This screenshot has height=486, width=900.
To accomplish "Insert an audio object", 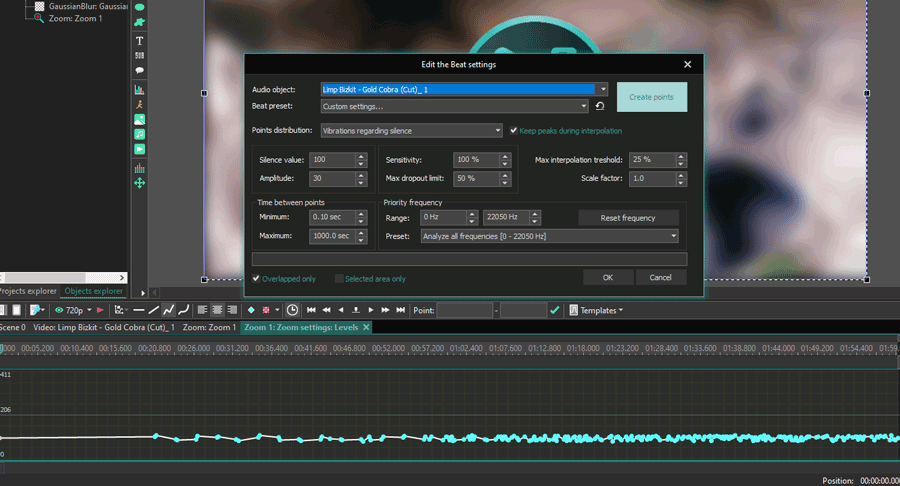I will coord(139,134).
